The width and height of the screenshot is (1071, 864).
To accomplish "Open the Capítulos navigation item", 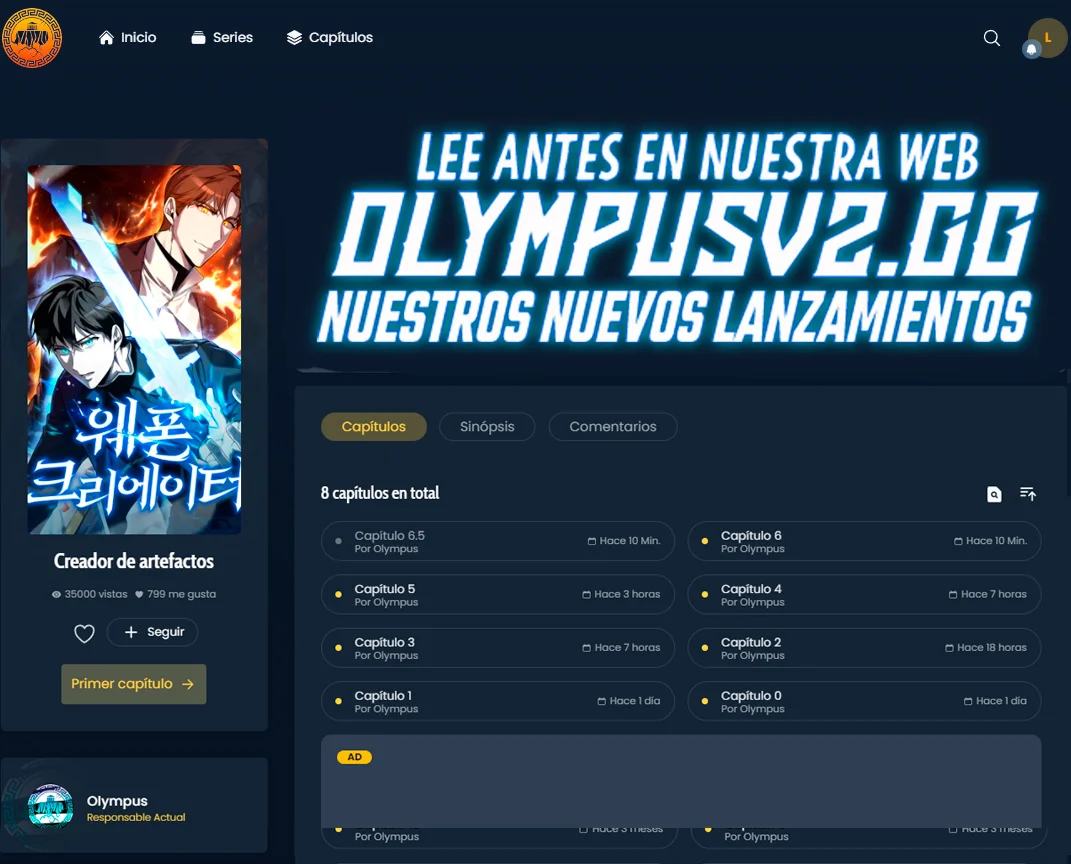I will 329,38.
